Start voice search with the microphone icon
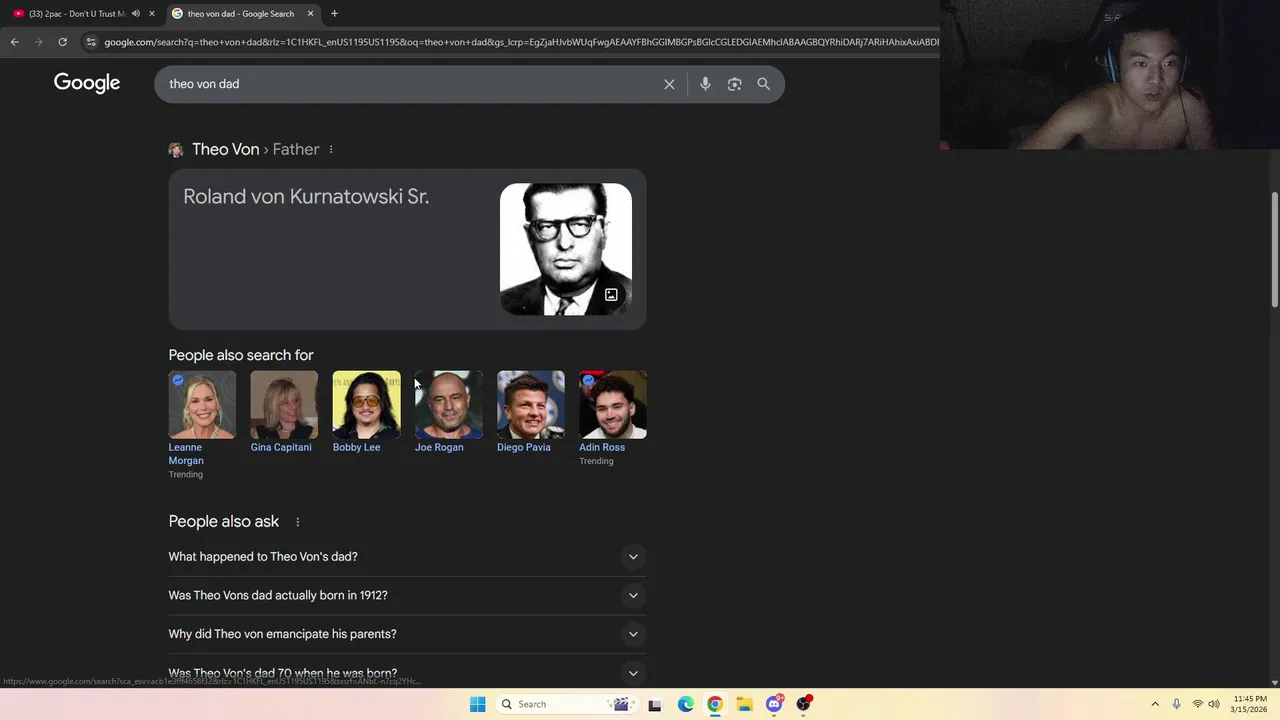 pyautogui.click(x=705, y=84)
